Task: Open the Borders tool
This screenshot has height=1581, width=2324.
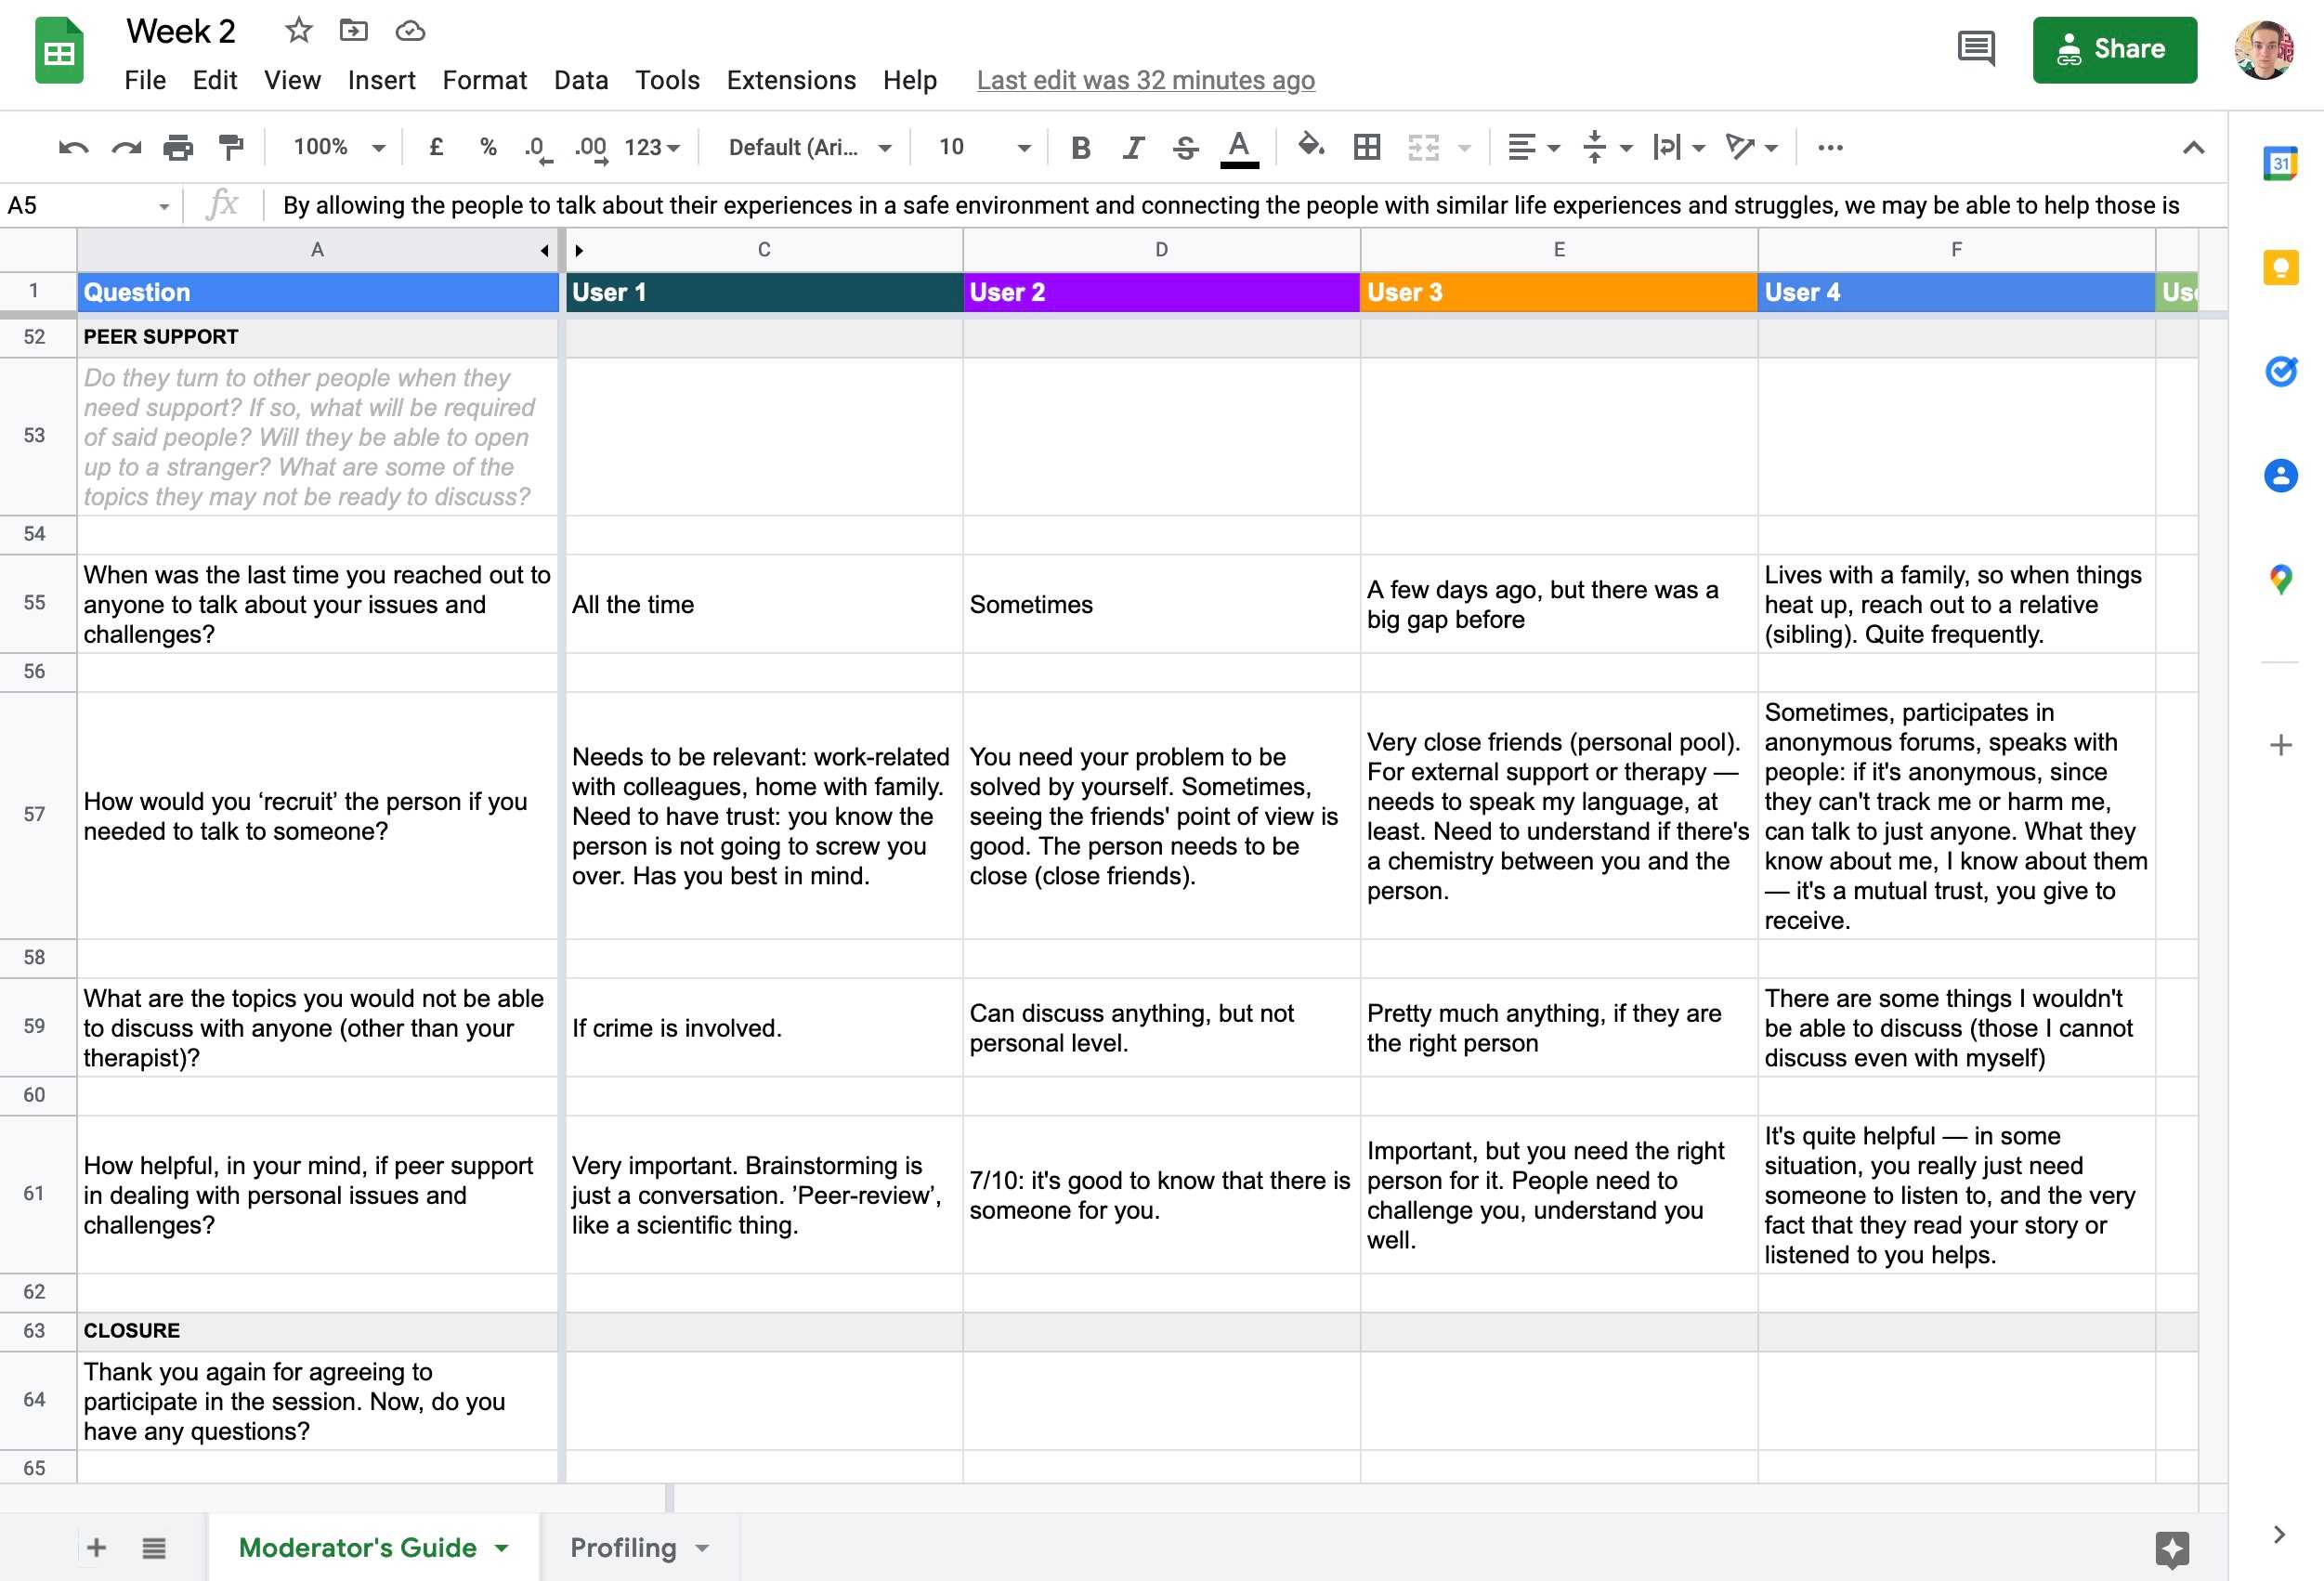Action: pos(1366,148)
